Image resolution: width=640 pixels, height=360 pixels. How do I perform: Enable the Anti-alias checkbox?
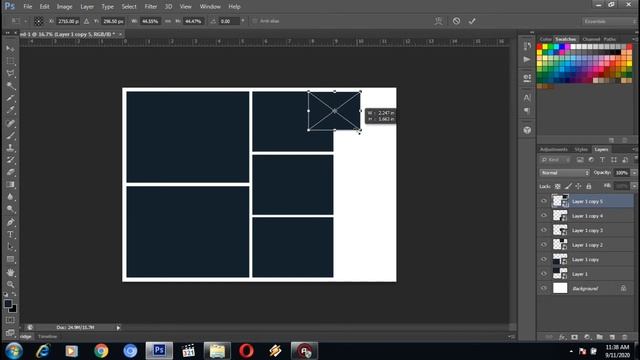255,21
